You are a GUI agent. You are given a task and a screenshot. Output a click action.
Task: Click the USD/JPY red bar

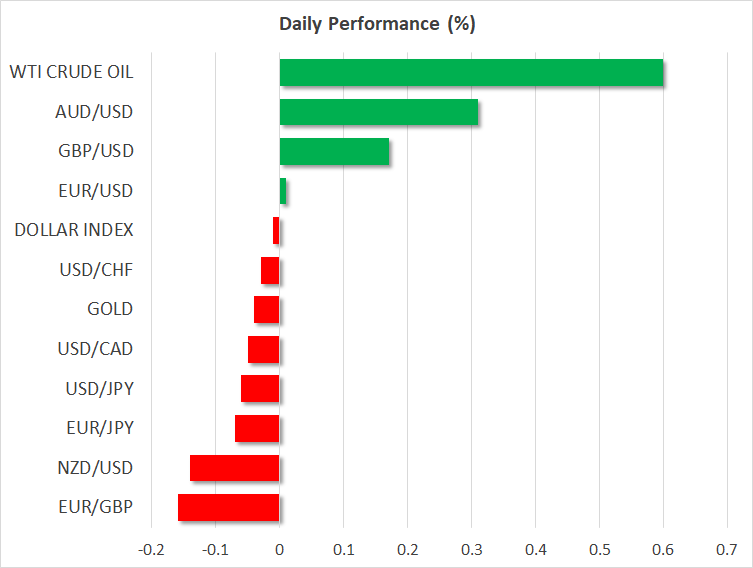click(x=260, y=389)
